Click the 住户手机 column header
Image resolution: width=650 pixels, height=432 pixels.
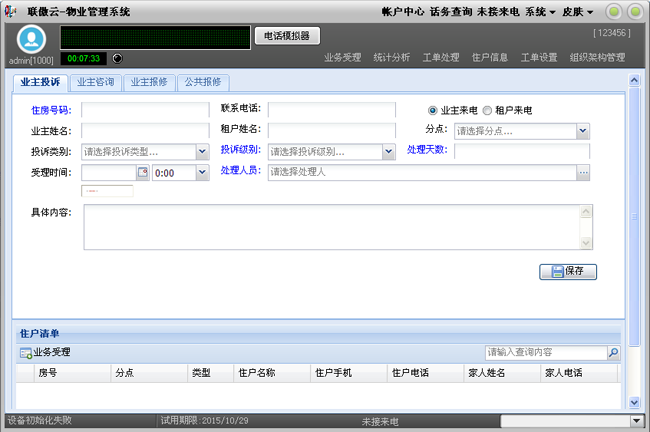click(348, 373)
